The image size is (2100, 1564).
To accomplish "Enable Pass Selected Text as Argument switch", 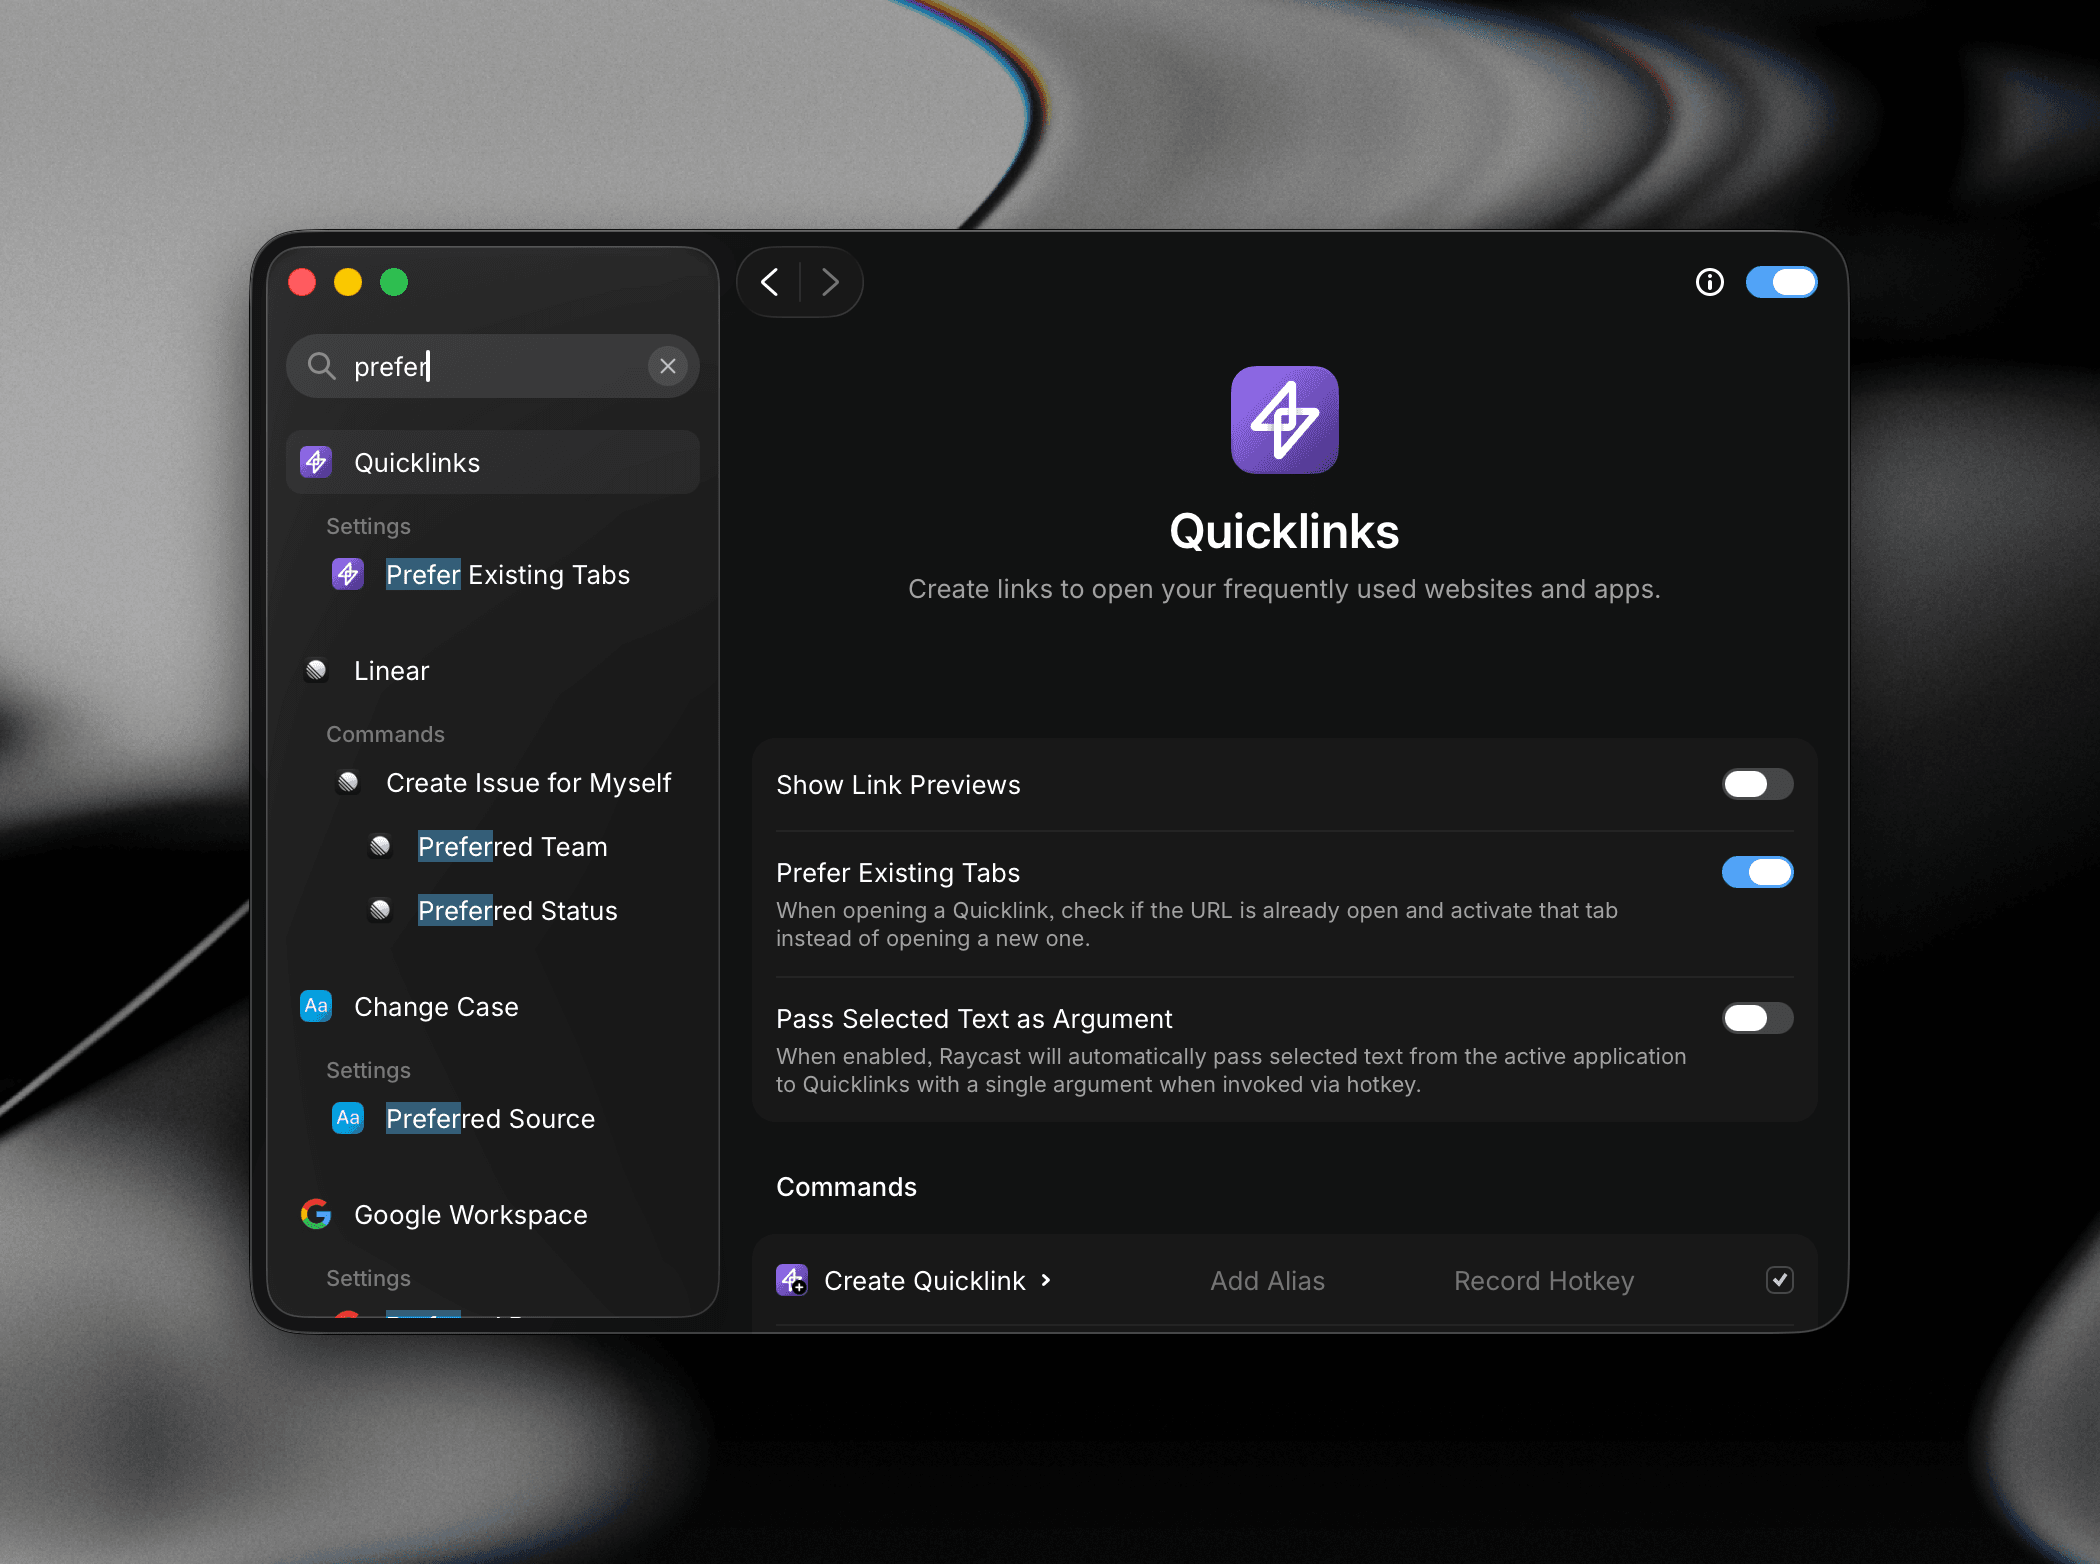I will 1757,1018.
